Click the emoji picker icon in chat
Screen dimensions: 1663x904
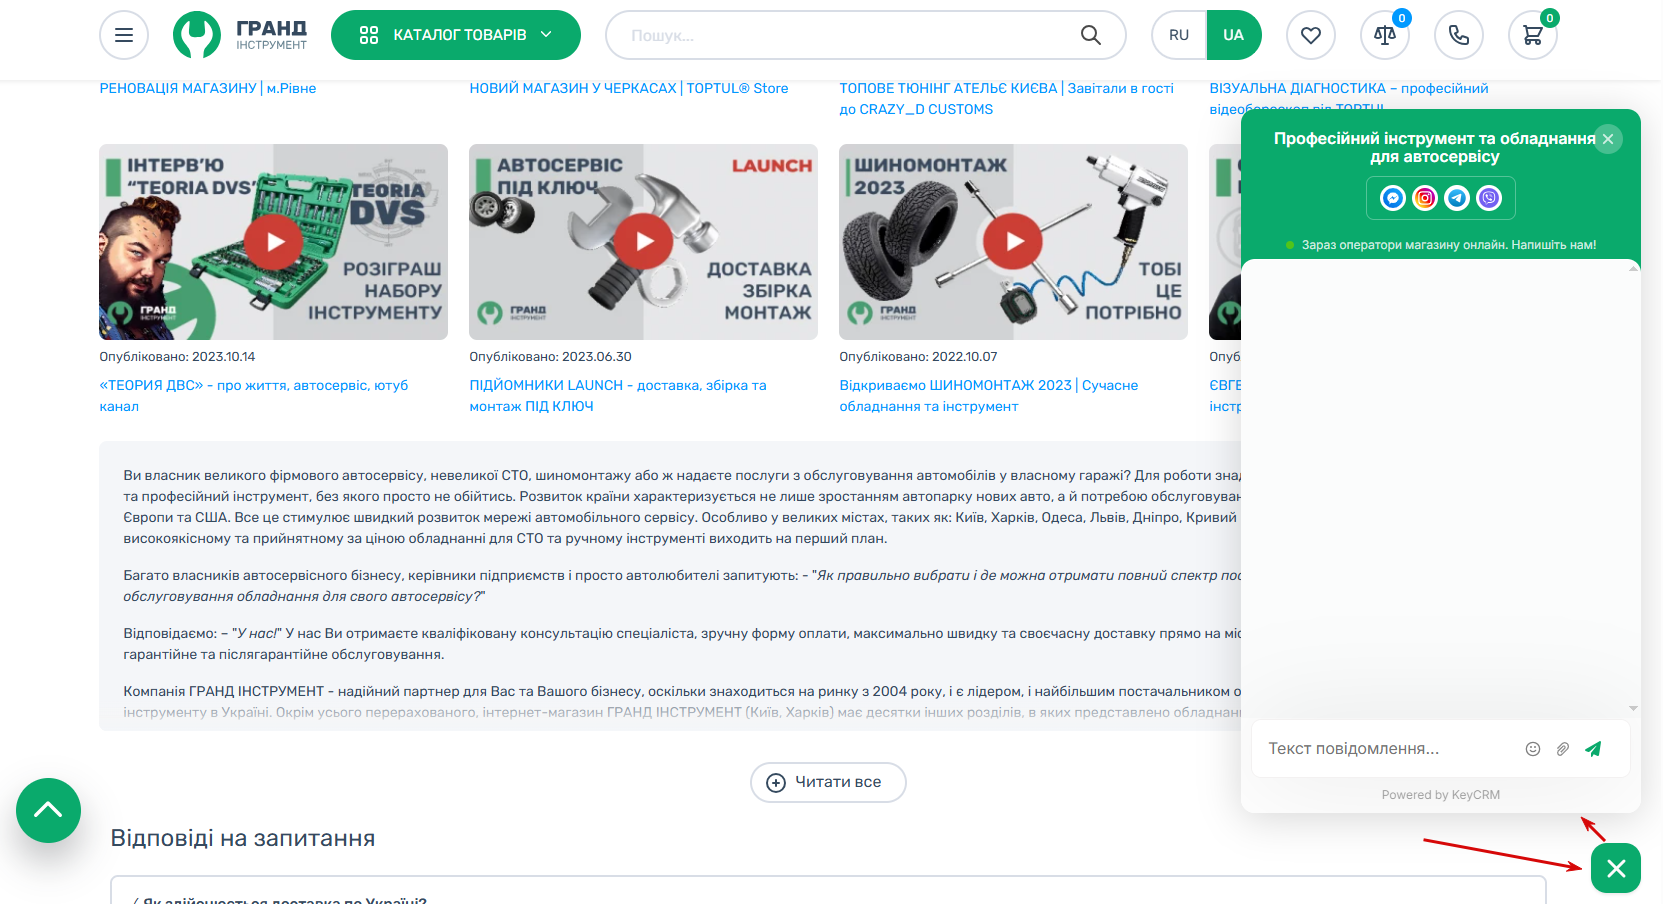(1533, 749)
